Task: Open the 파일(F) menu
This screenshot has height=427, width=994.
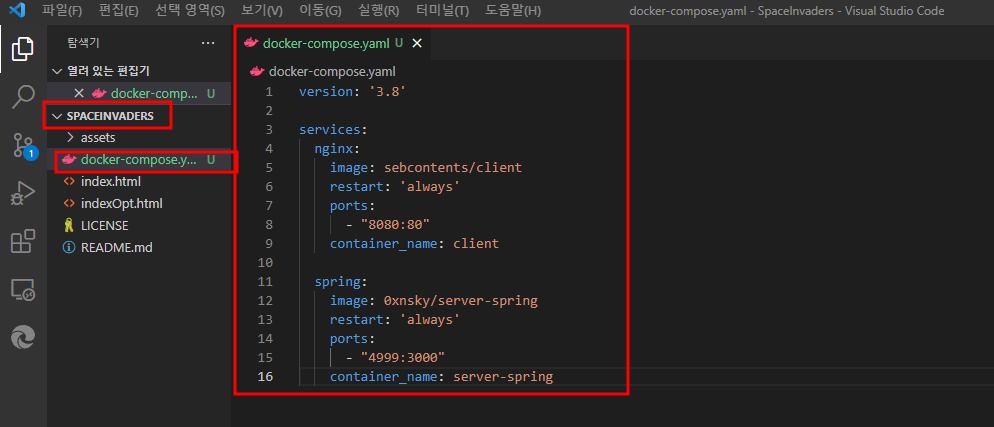Action: 62,11
